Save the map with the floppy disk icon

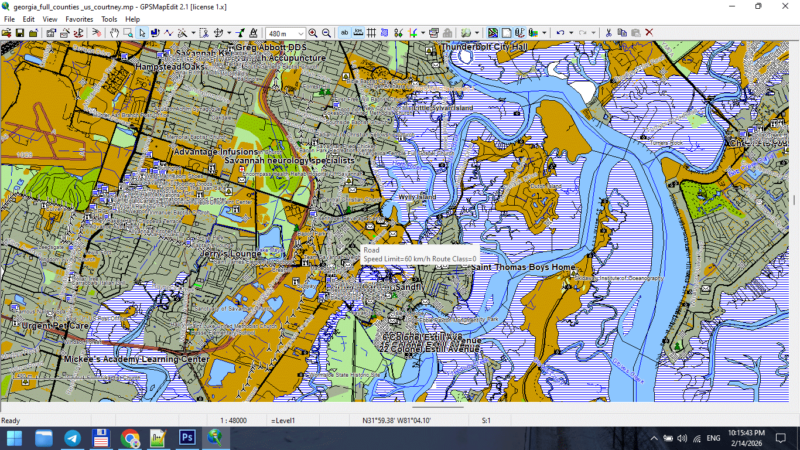pos(19,33)
